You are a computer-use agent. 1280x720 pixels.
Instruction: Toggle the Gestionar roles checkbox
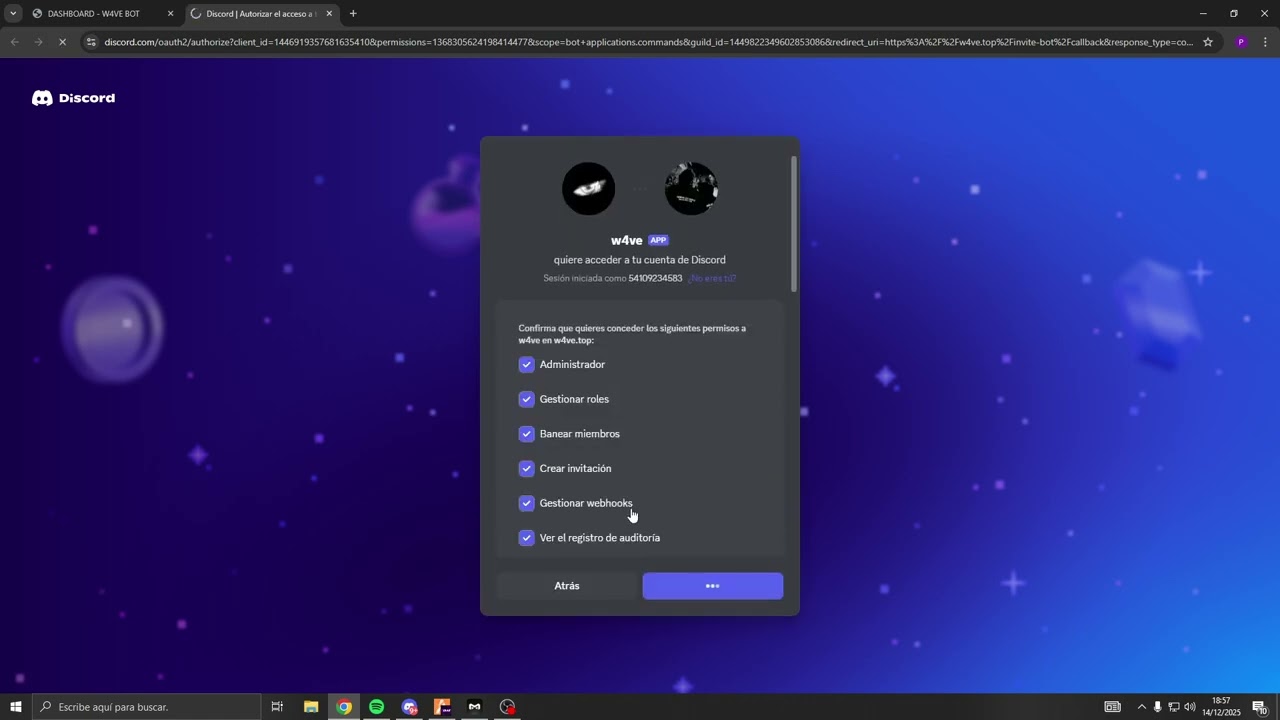pos(526,399)
